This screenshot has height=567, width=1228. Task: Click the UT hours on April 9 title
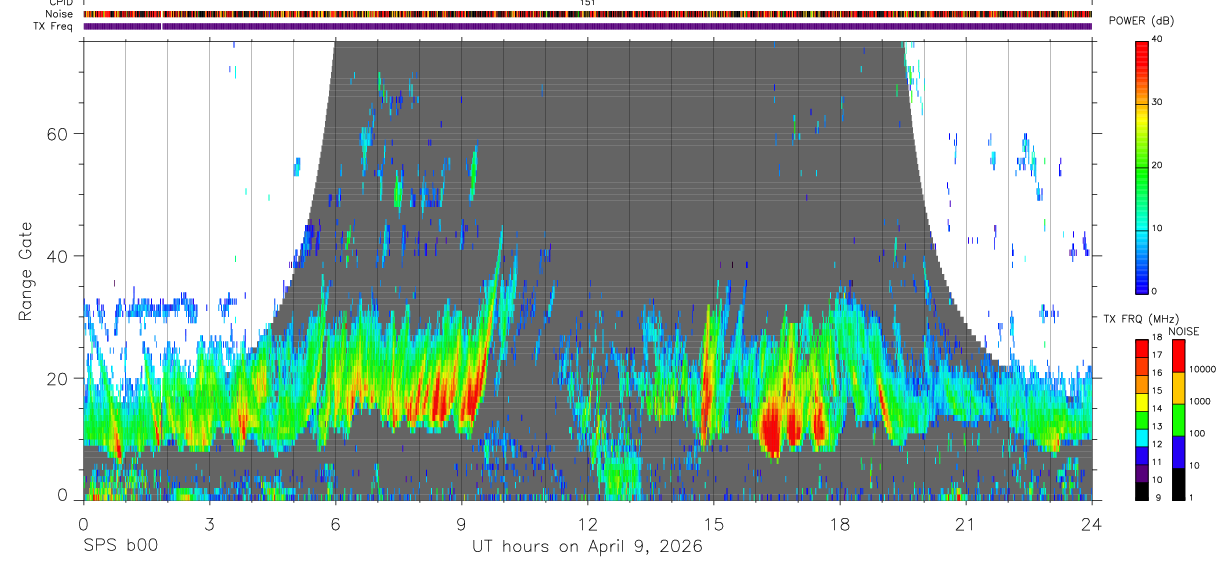587,547
